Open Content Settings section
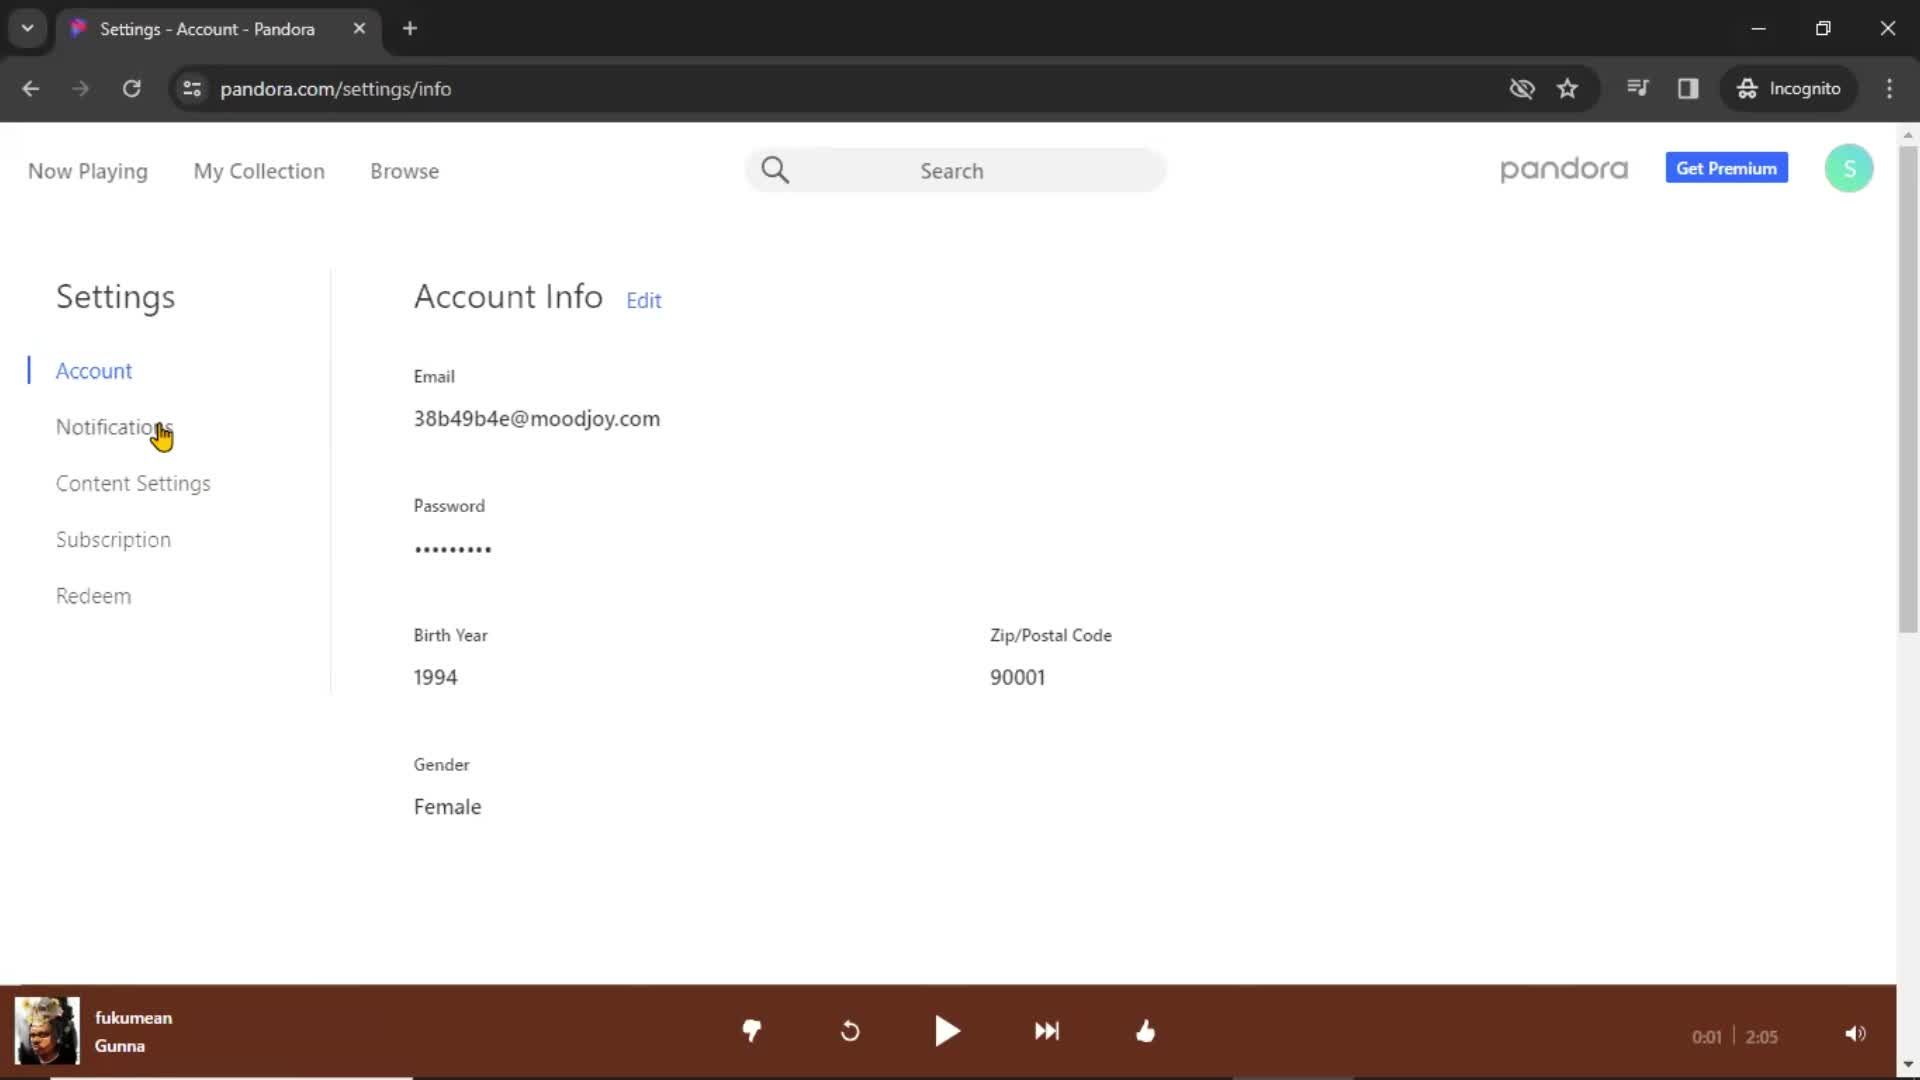This screenshot has height=1080, width=1920. click(x=132, y=483)
